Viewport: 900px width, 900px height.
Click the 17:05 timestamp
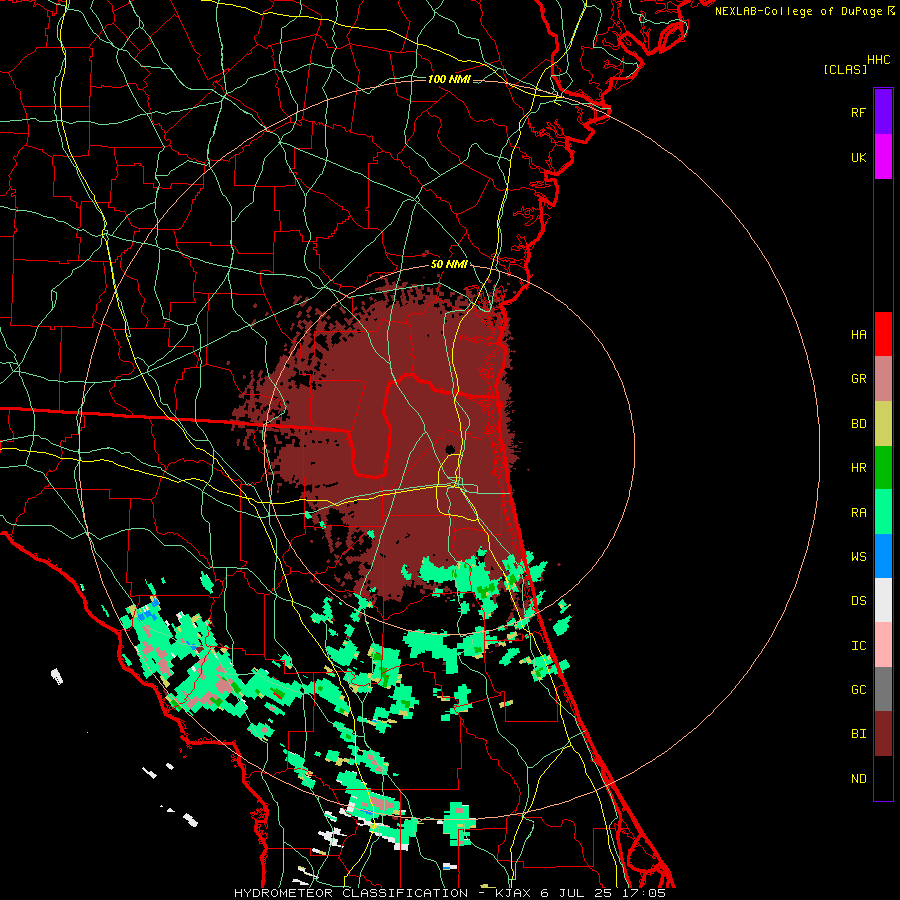point(643,893)
